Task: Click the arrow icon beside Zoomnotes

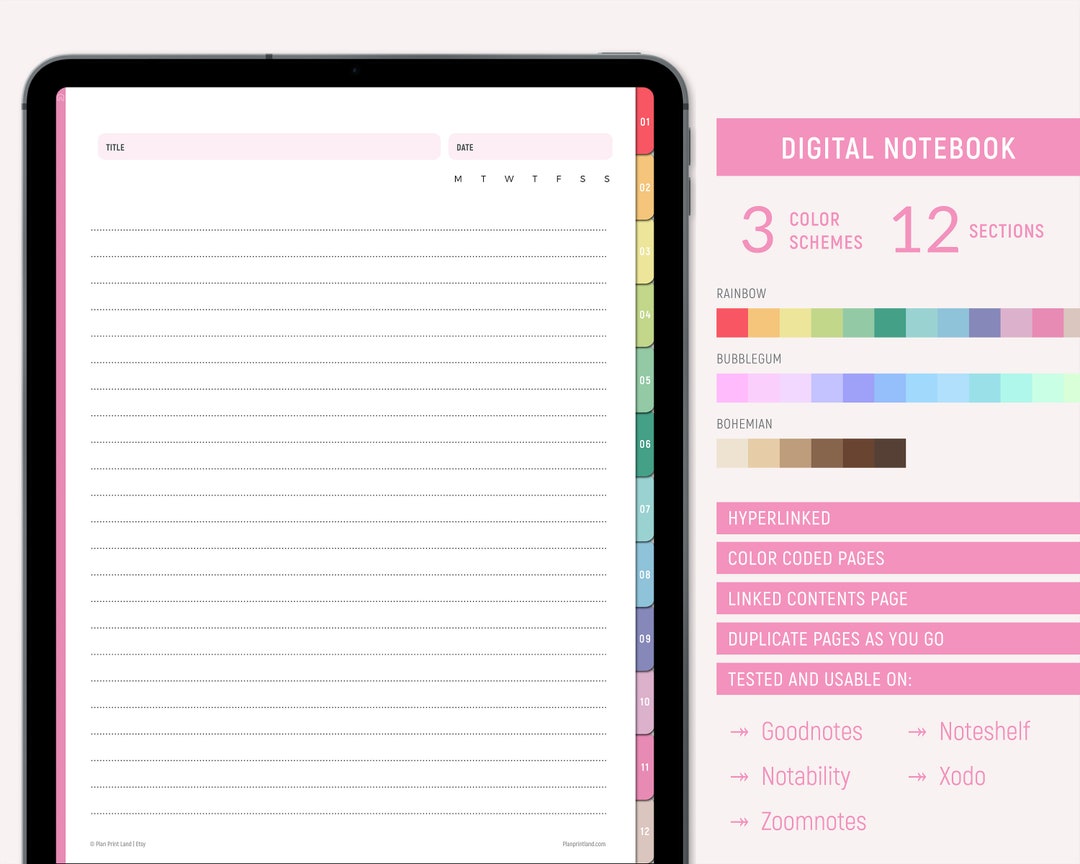Action: click(741, 821)
